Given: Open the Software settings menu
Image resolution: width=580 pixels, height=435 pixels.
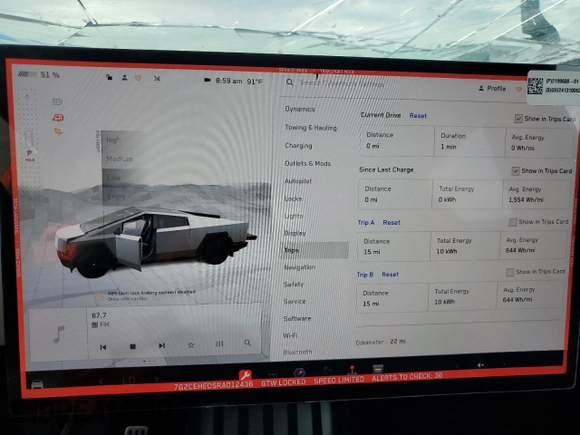Looking at the screenshot, I should point(297,318).
